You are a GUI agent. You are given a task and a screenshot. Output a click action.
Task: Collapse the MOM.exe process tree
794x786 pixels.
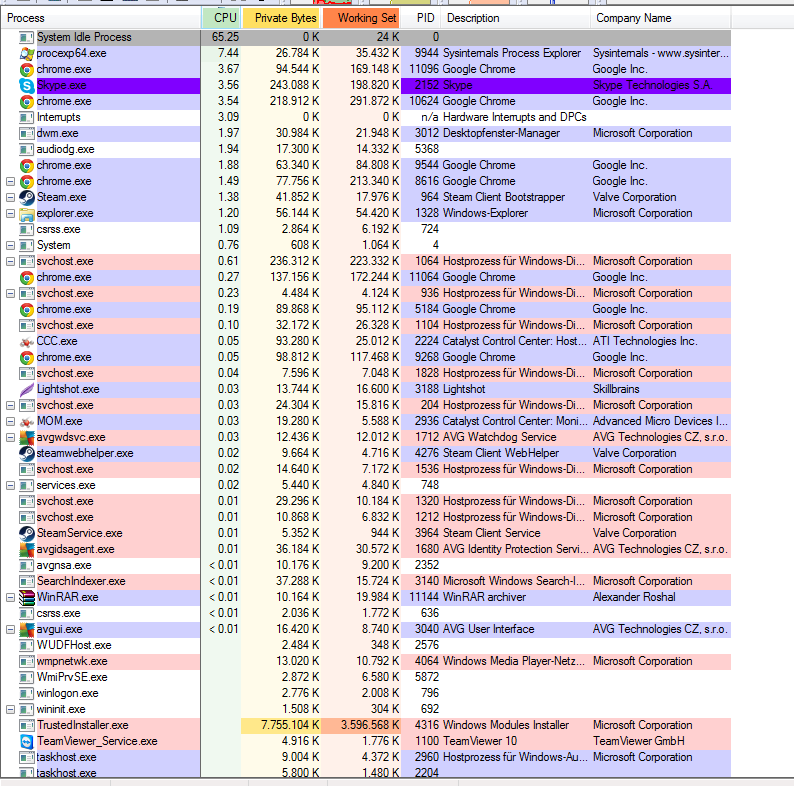[x=10, y=421]
